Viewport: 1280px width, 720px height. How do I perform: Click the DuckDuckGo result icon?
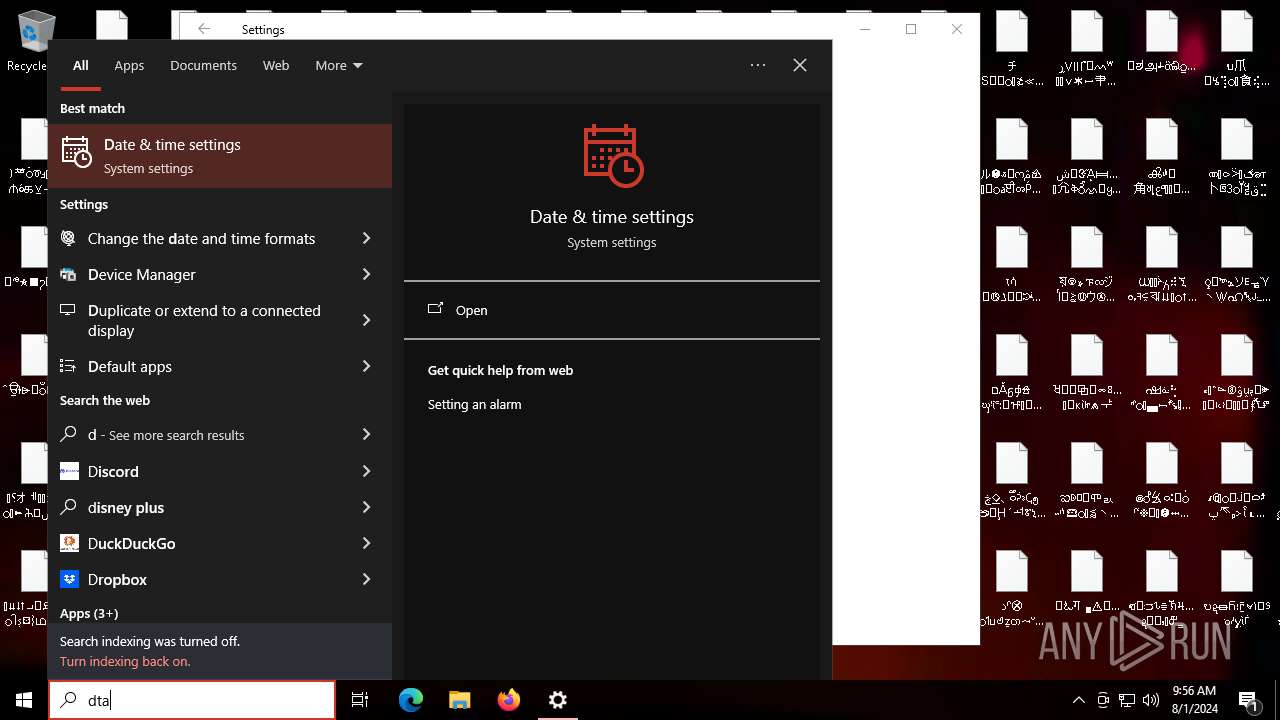69,543
